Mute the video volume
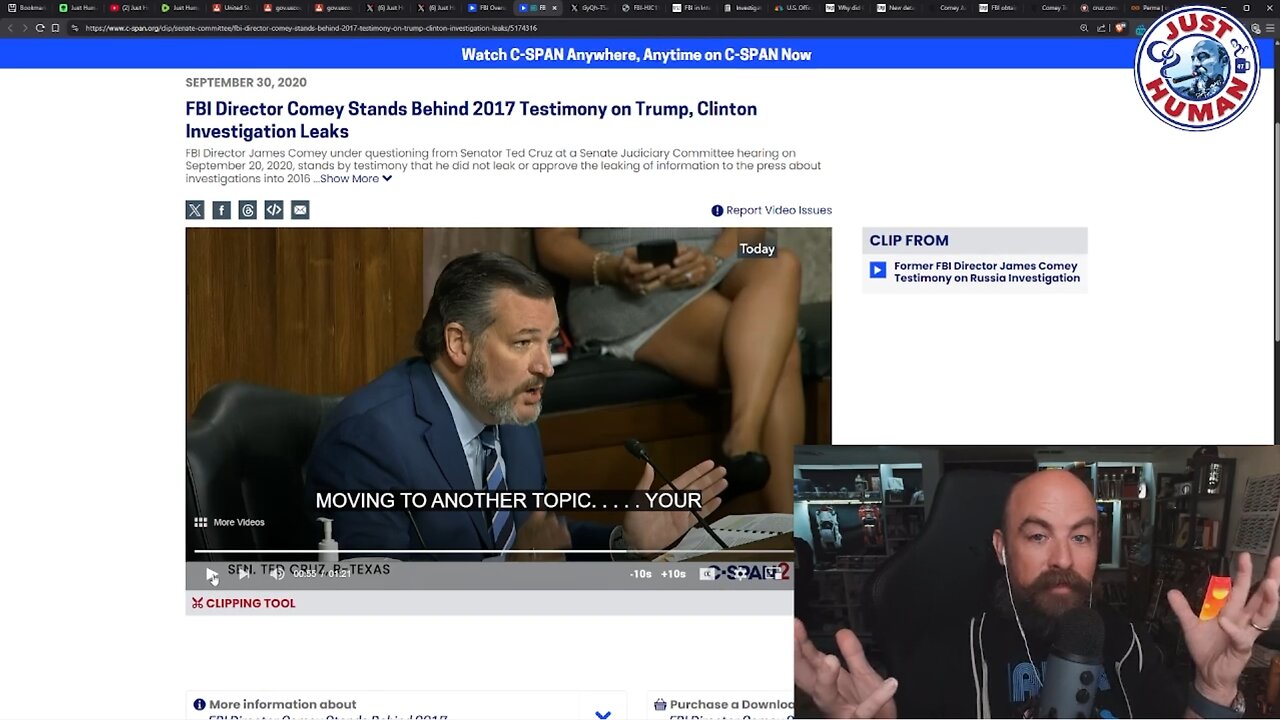Image resolution: width=1280 pixels, height=720 pixels. [x=277, y=573]
